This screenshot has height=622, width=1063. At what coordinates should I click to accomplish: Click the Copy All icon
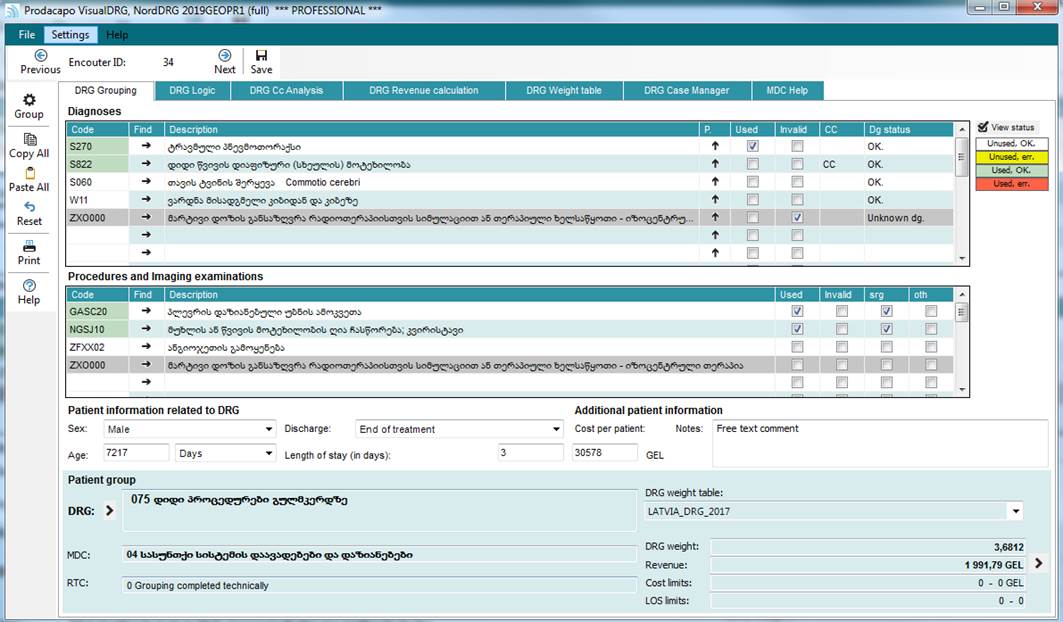(29, 139)
